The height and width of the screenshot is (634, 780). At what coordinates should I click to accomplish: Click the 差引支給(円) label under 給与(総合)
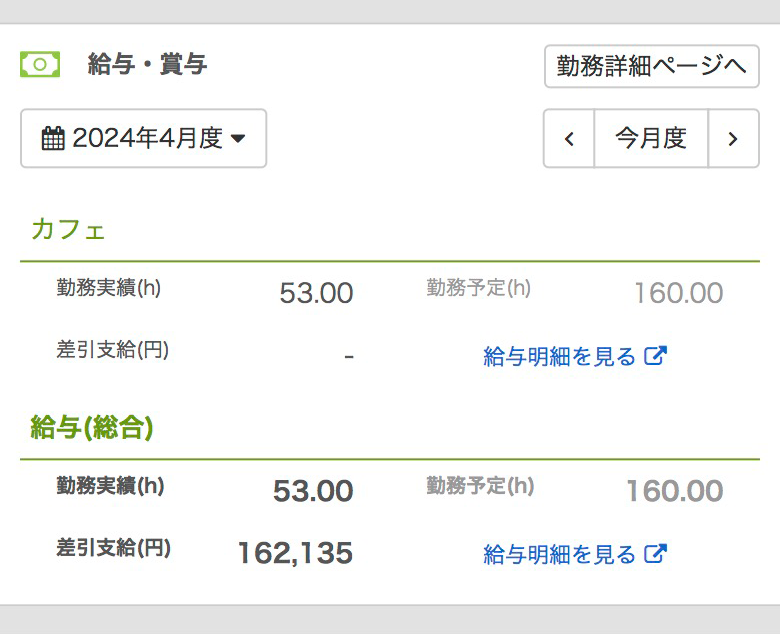click(113, 547)
